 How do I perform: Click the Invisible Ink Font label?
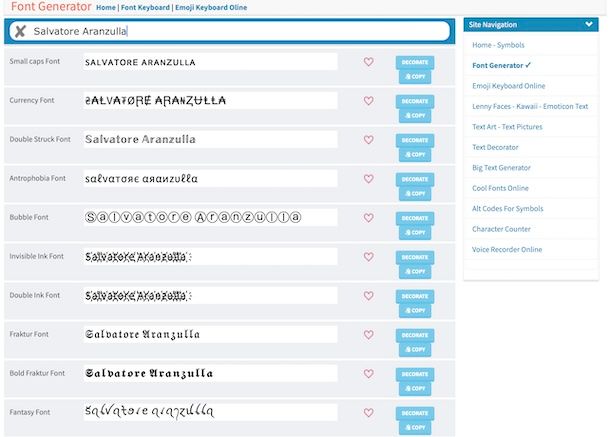pyautogui.click(x=37, y=256)
